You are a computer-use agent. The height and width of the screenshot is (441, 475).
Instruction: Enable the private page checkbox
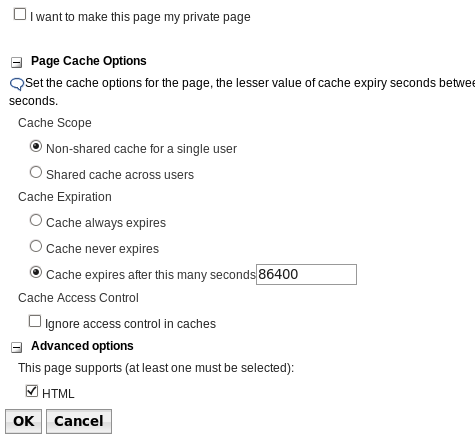pyautogui.click(x=20, y=14)
